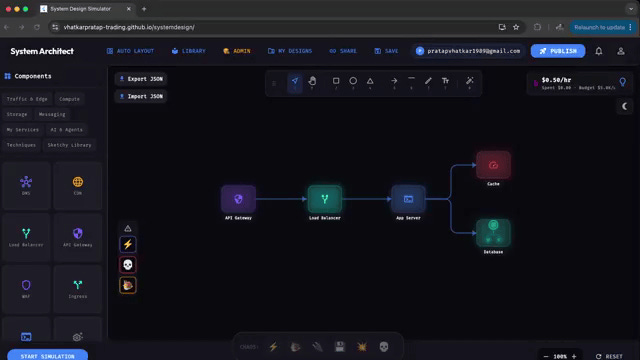Select the Cache node on canvas

493,165
